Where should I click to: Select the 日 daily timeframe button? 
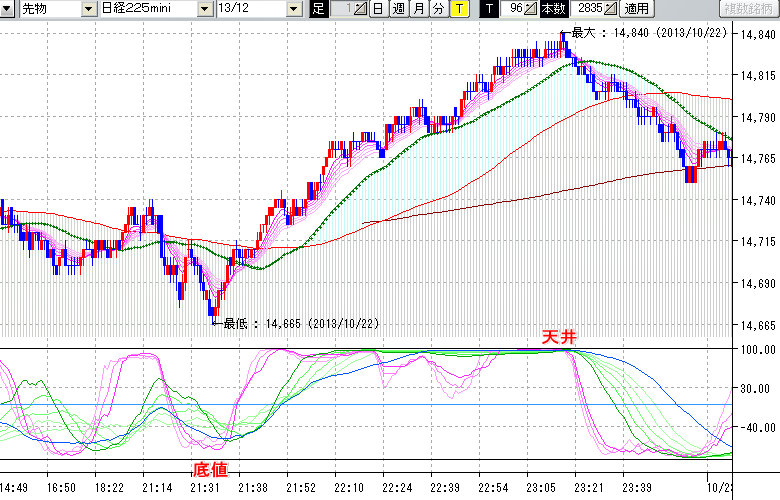pyautogui.click(x=379, y=8)
